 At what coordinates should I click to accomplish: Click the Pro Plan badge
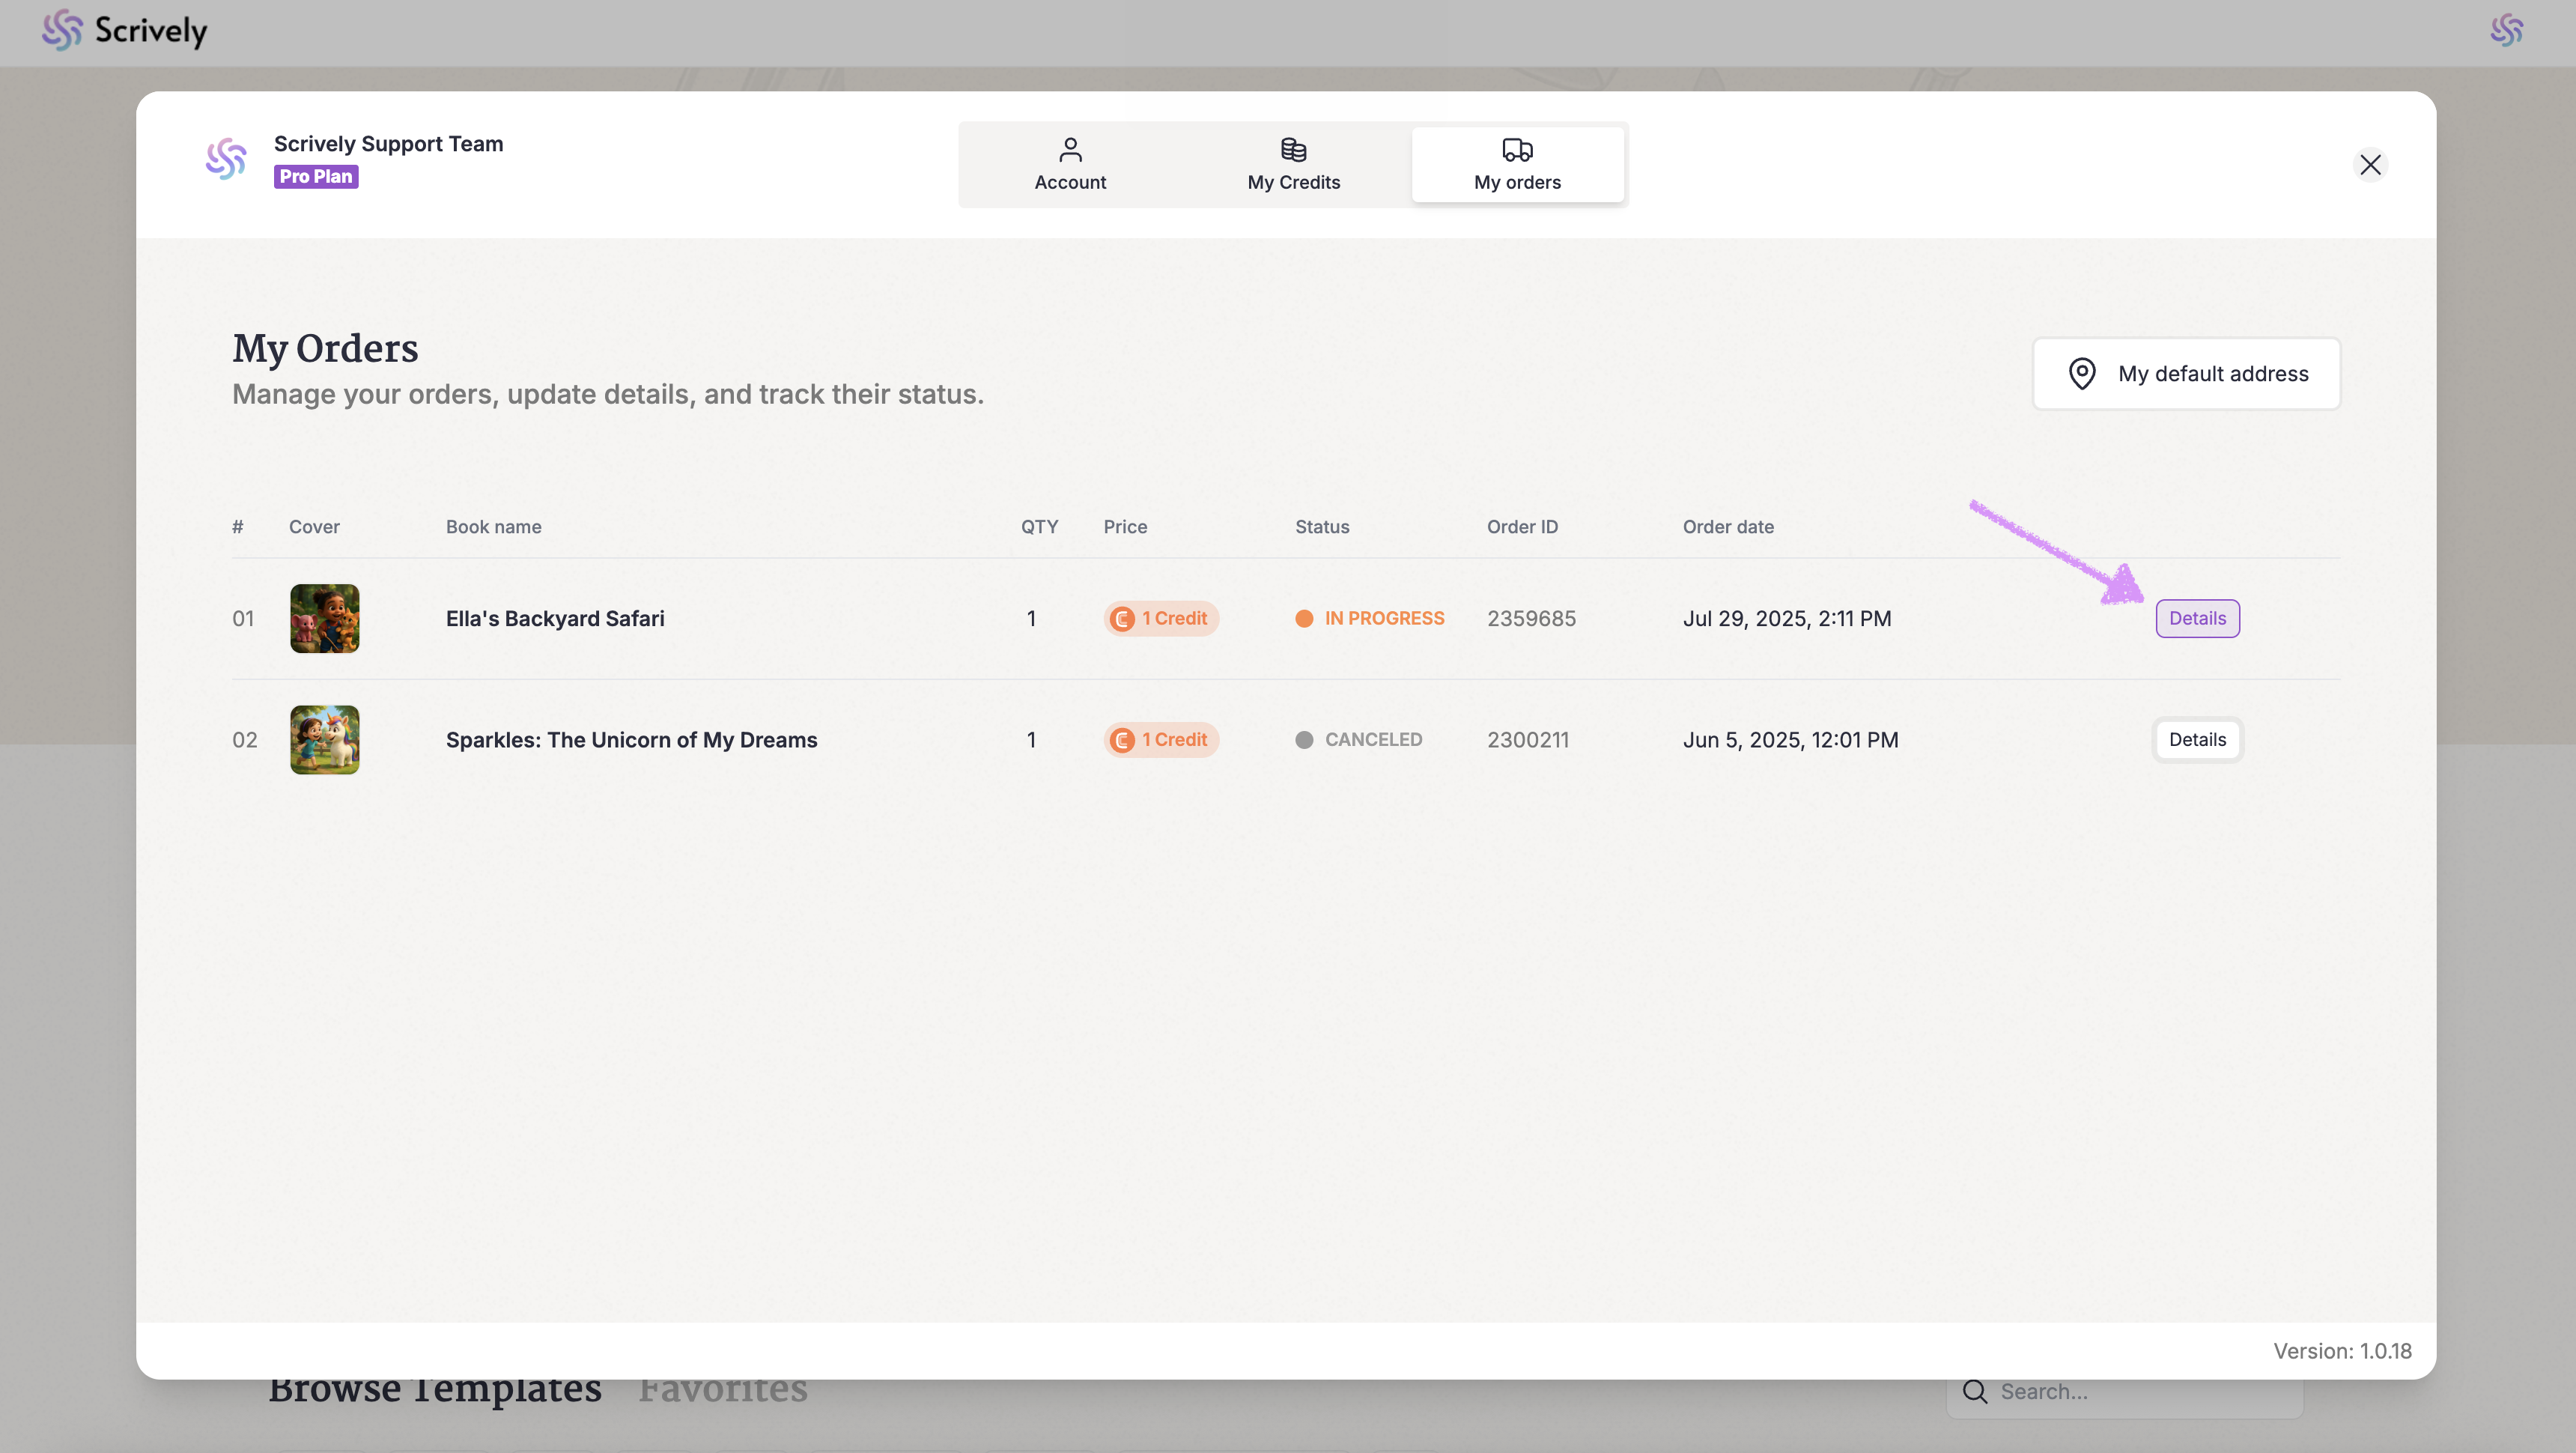[x=315, y=176]
